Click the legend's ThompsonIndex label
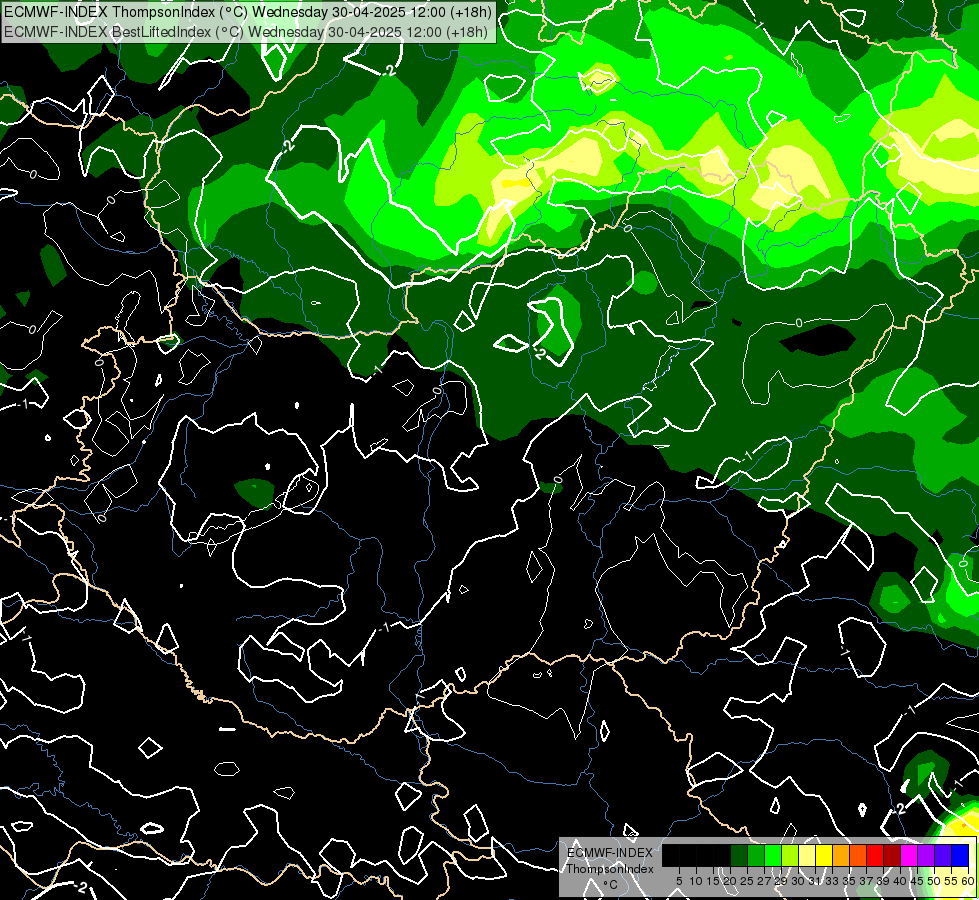Screen dimensions: 979x900 click(610, 869)
